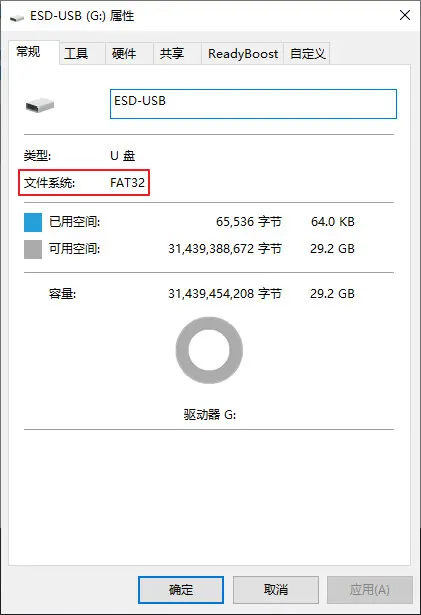
Task: Click the FAT32 file system value
Action: coord(127,183)
